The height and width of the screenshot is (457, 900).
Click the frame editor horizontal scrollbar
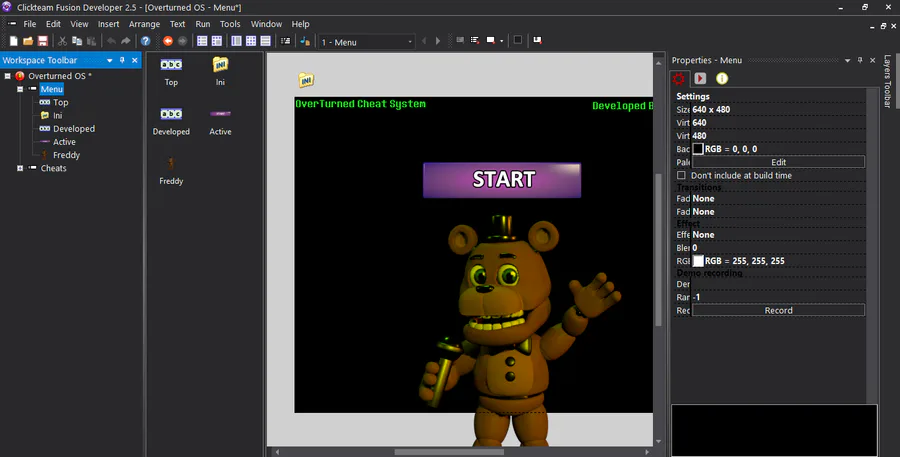click(x=449, y=452)
